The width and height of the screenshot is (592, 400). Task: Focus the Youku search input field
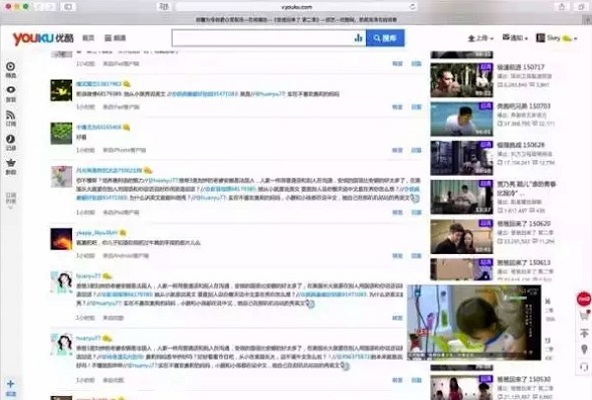(x=263, y=38)
